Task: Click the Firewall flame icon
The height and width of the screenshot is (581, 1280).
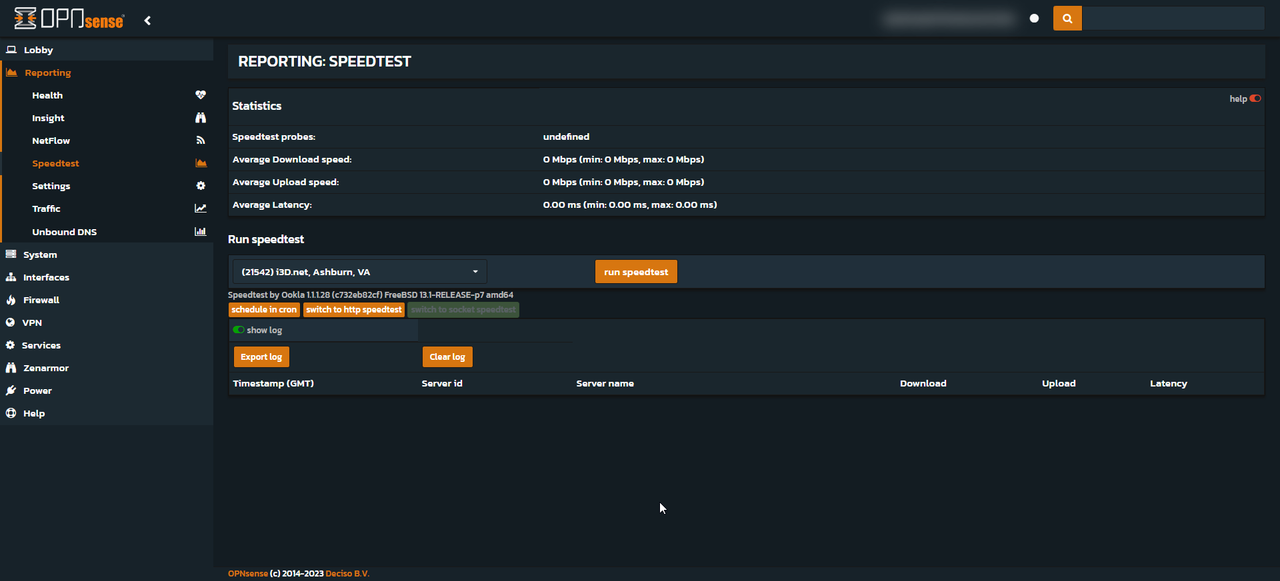Action: point(11,300)
